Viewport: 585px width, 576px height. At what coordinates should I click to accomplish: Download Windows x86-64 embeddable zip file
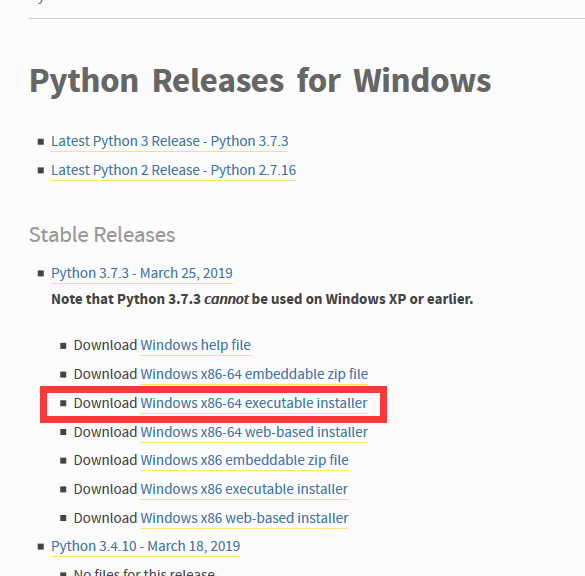pos(254,374)
